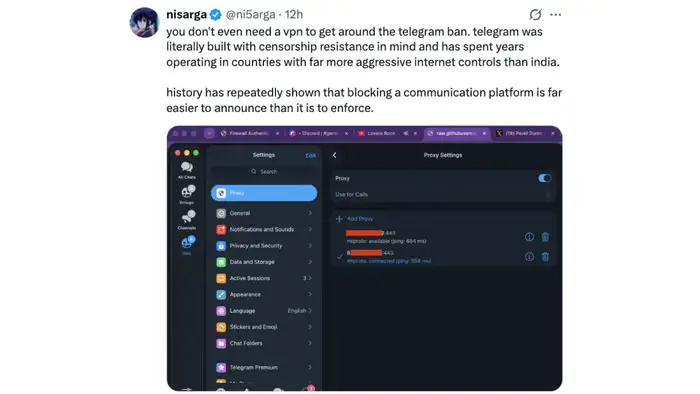Open the Channels folder icon
The image size is (700, 394).
(x=187, y=220)
